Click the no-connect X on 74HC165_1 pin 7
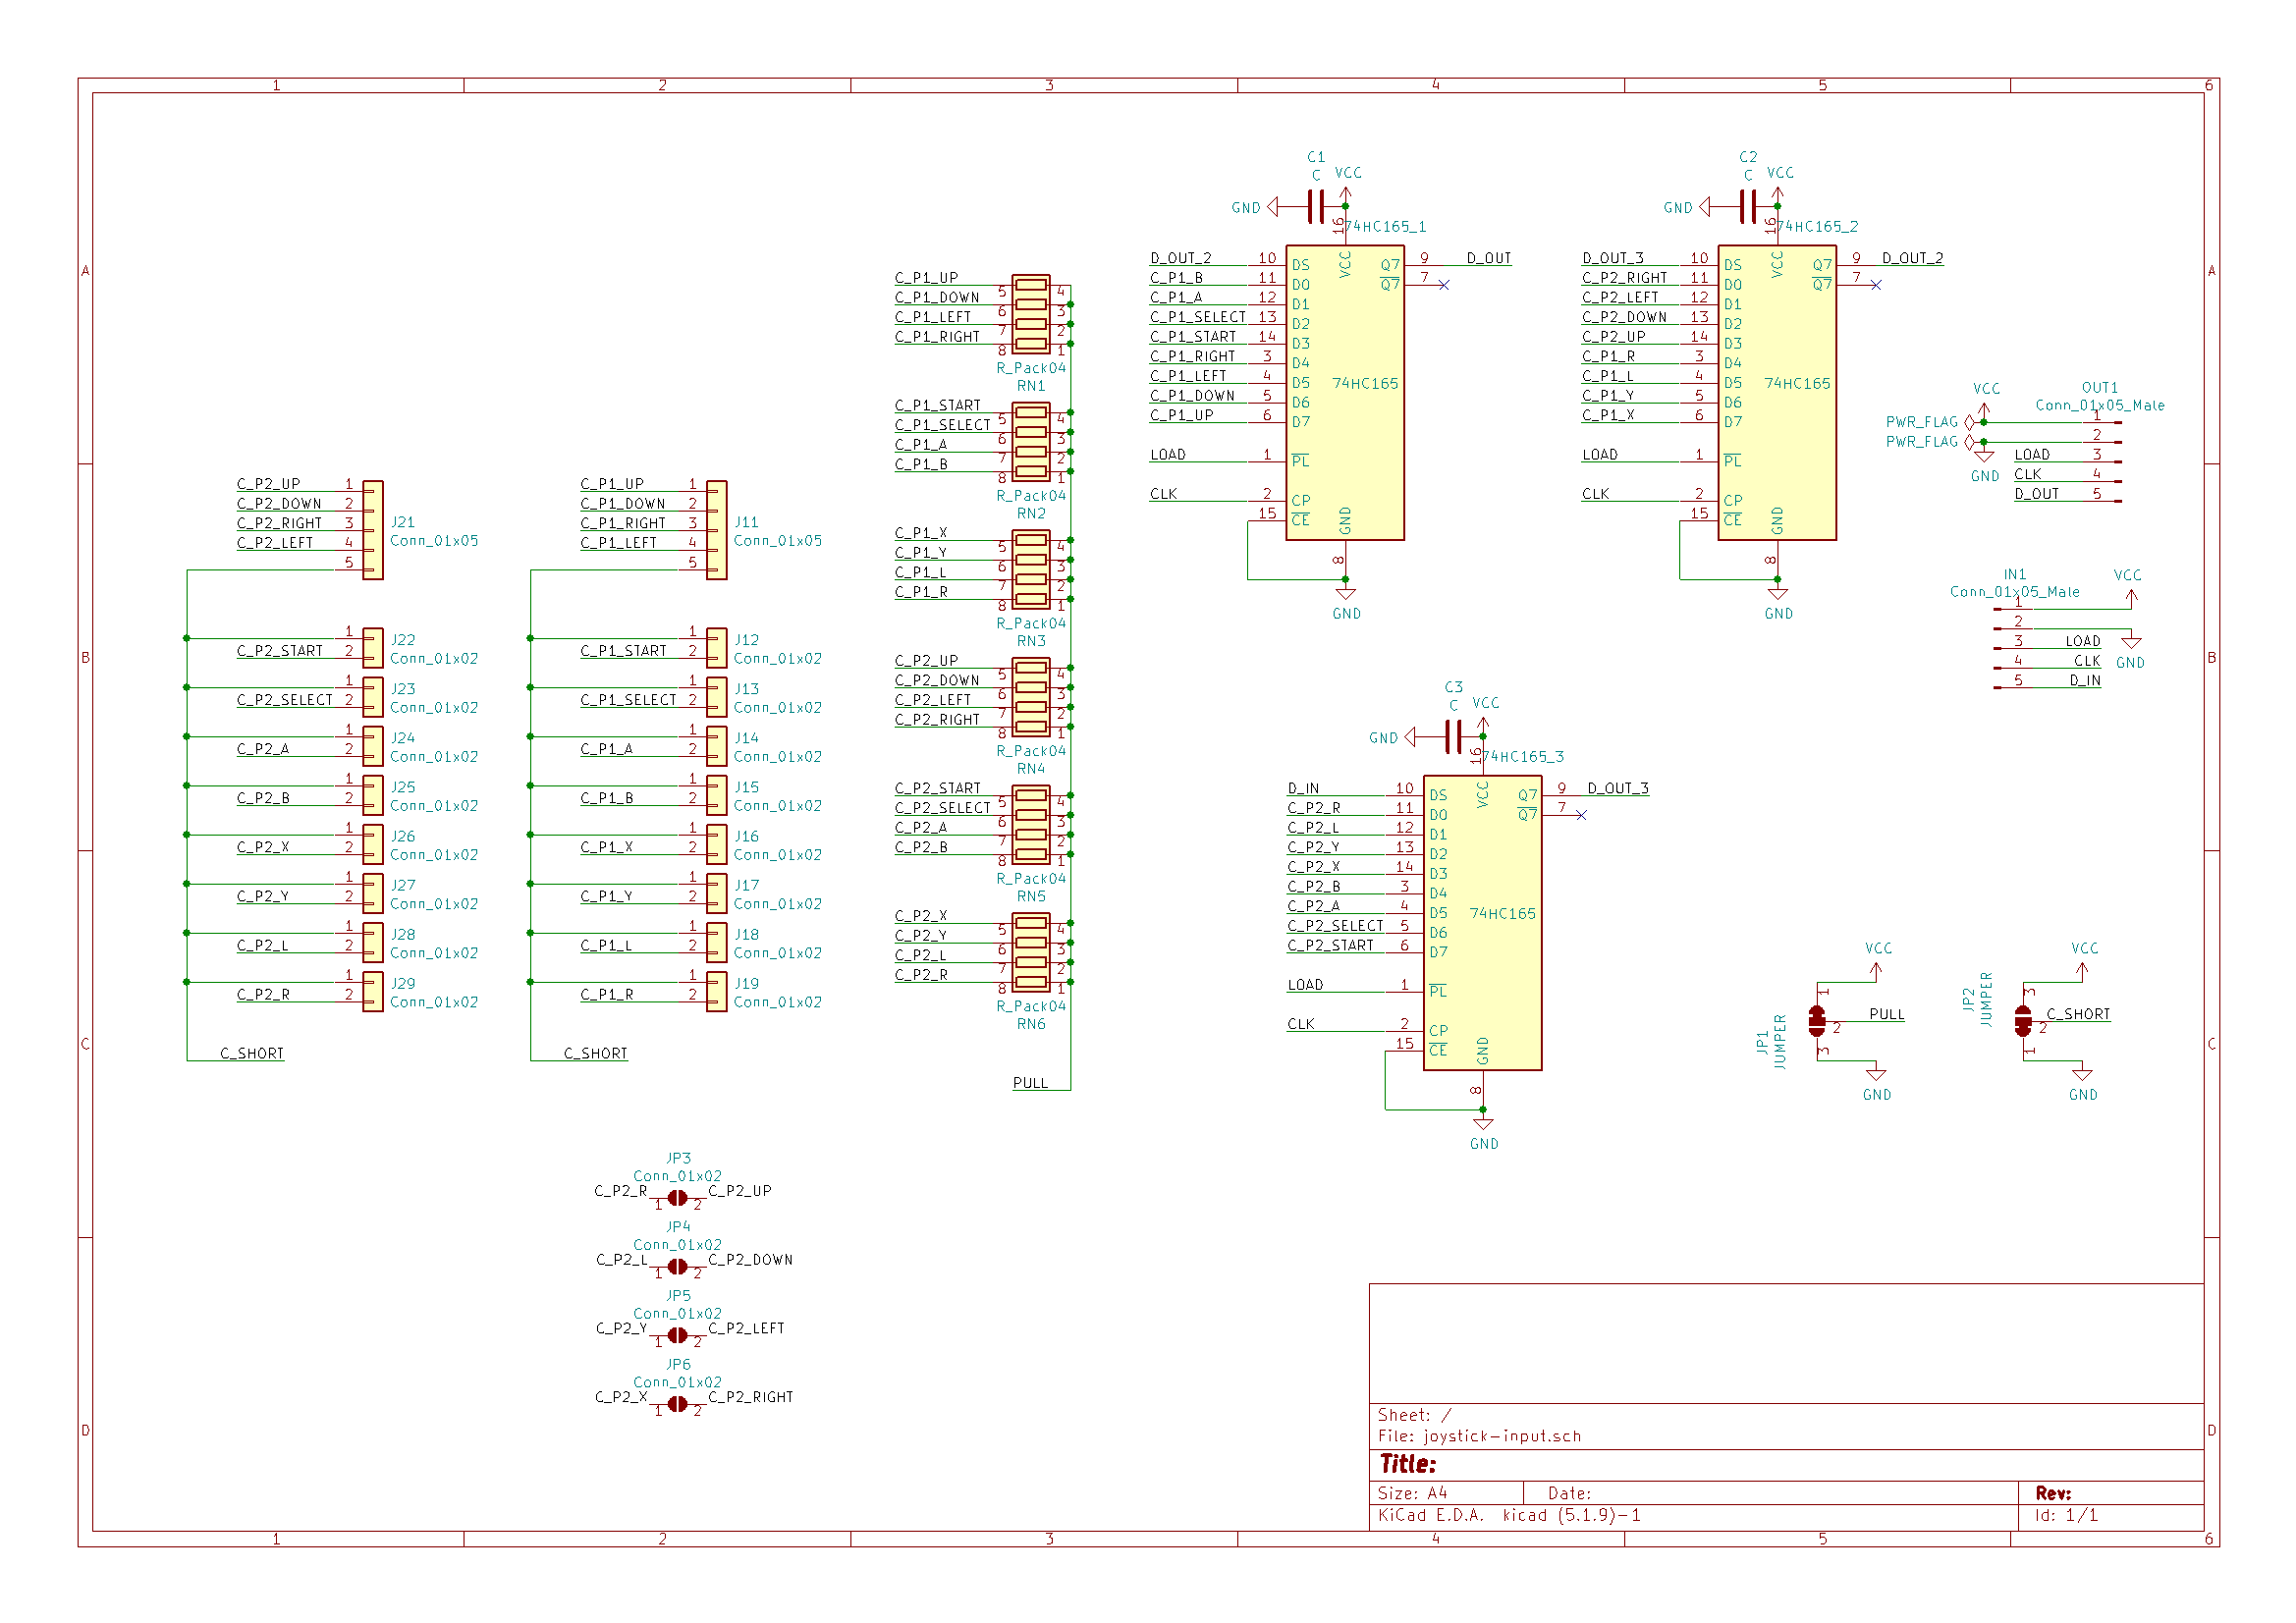Viewport: 2296px width, 1623px height. 1444,285
